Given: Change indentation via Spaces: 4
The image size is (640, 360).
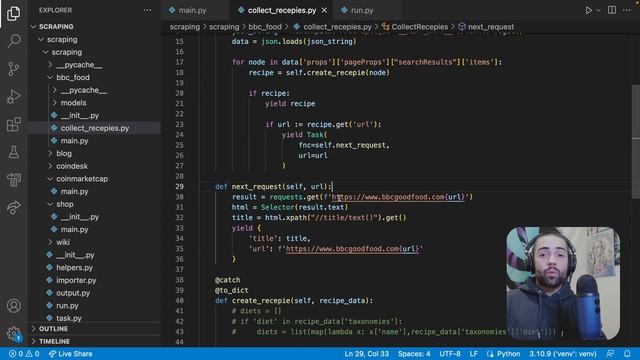Looking at the screenshot, I should (414, 354).
